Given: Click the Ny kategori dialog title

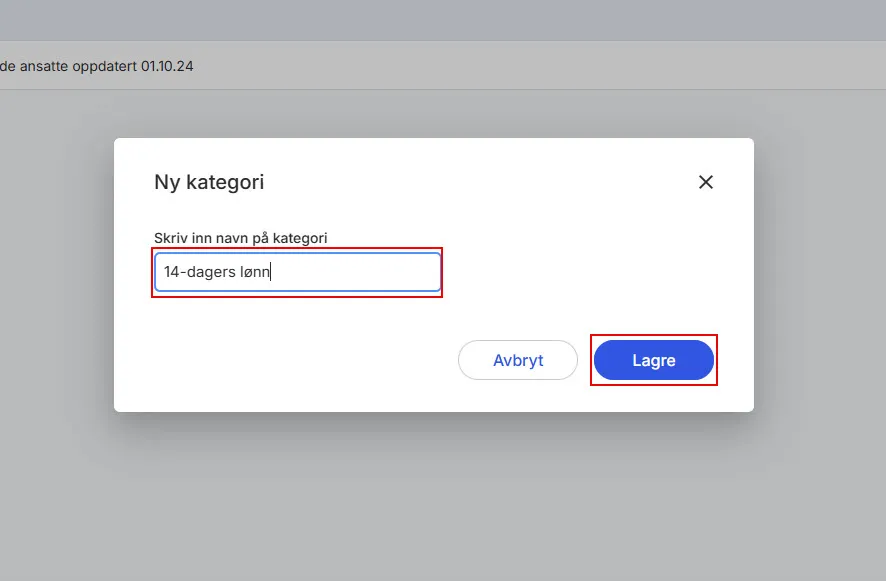Looking at the screenshot, I should pyautogui.click(x=209, y=182).
